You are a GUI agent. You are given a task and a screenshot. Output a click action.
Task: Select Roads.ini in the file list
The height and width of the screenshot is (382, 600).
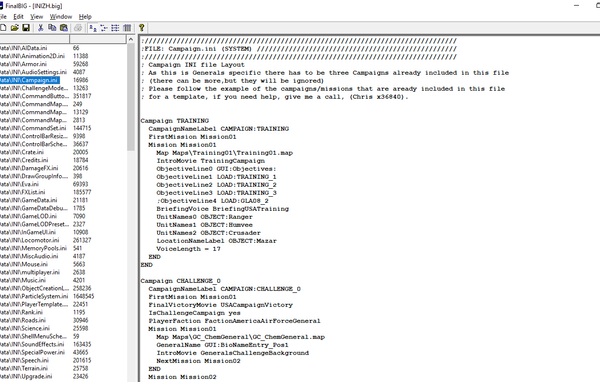(x=23, y=320)
